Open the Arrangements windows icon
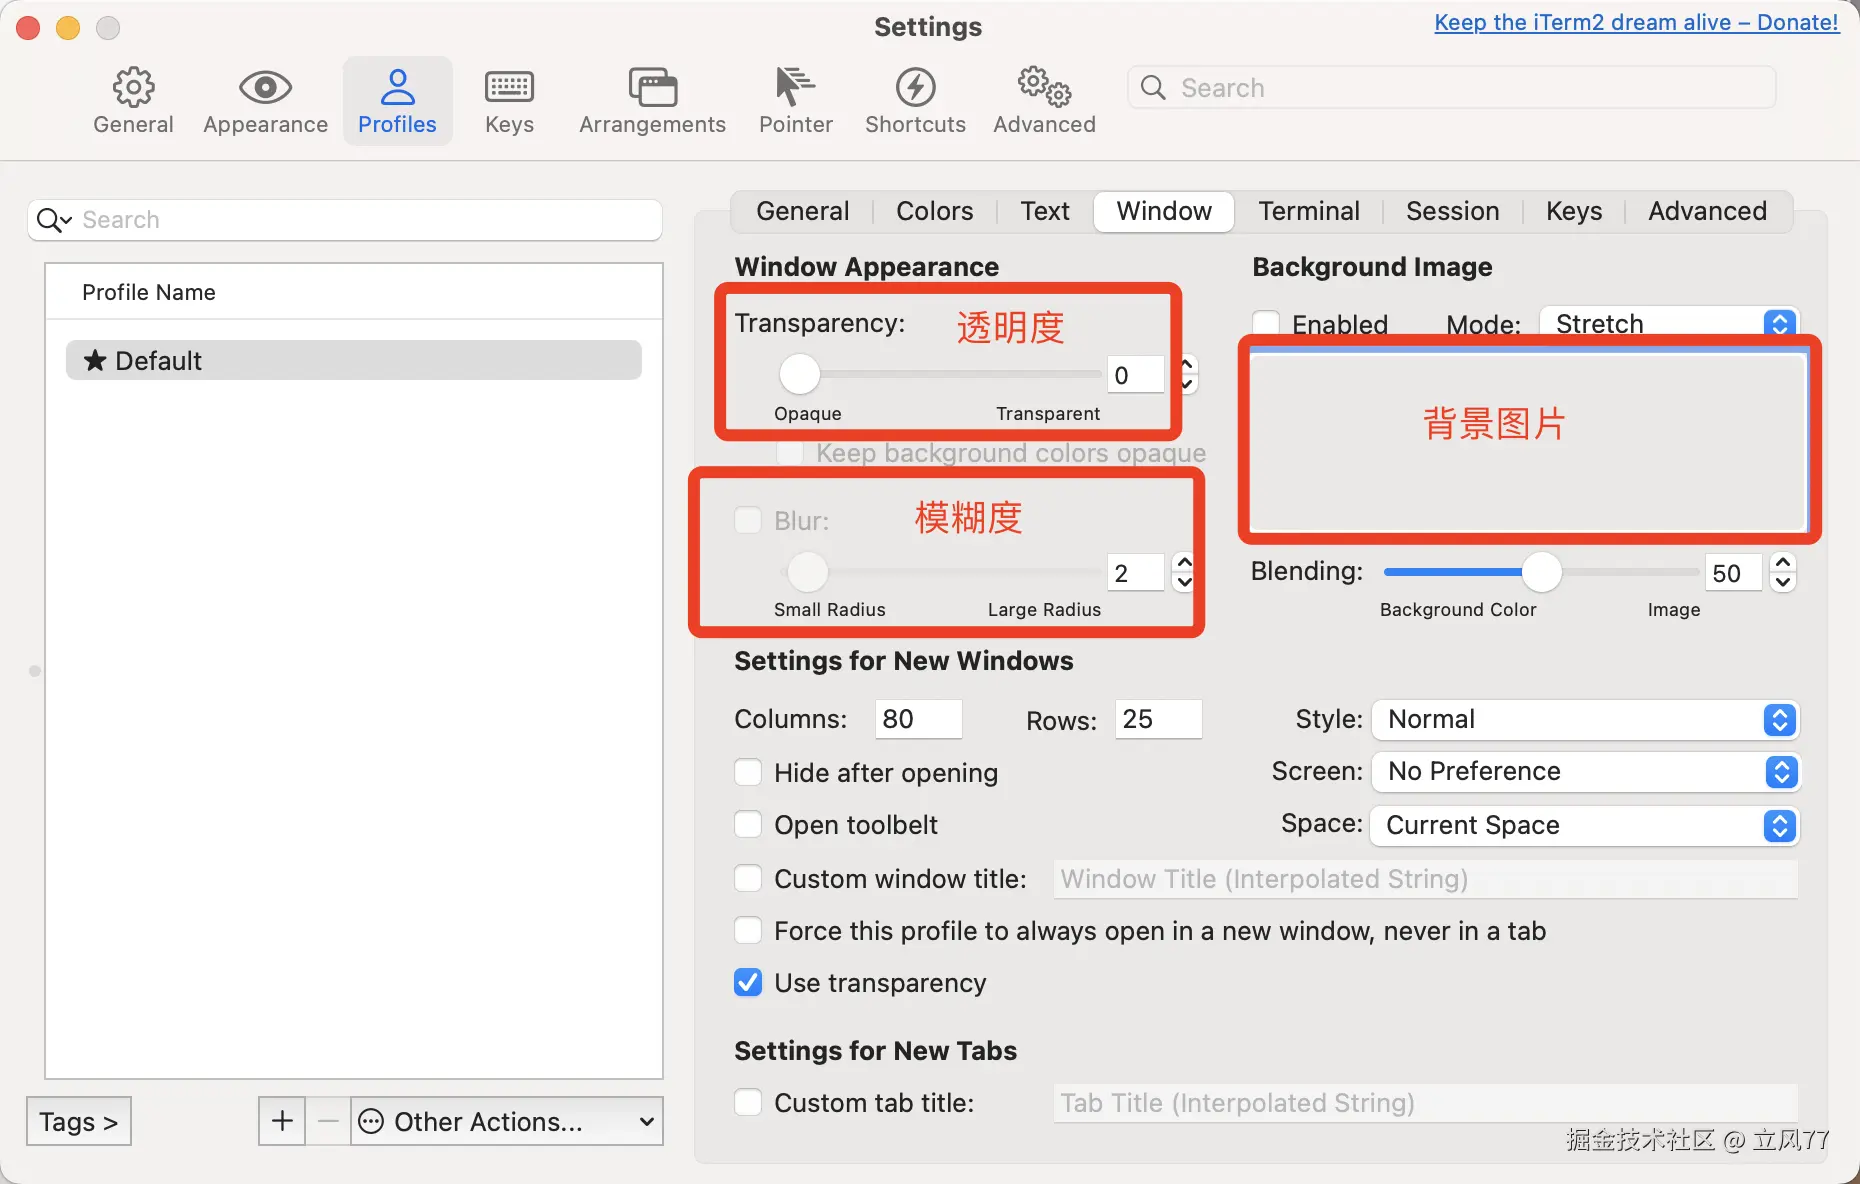Image resolution: width=1860 pixels, height=1184 pixels. click(652, 88)
